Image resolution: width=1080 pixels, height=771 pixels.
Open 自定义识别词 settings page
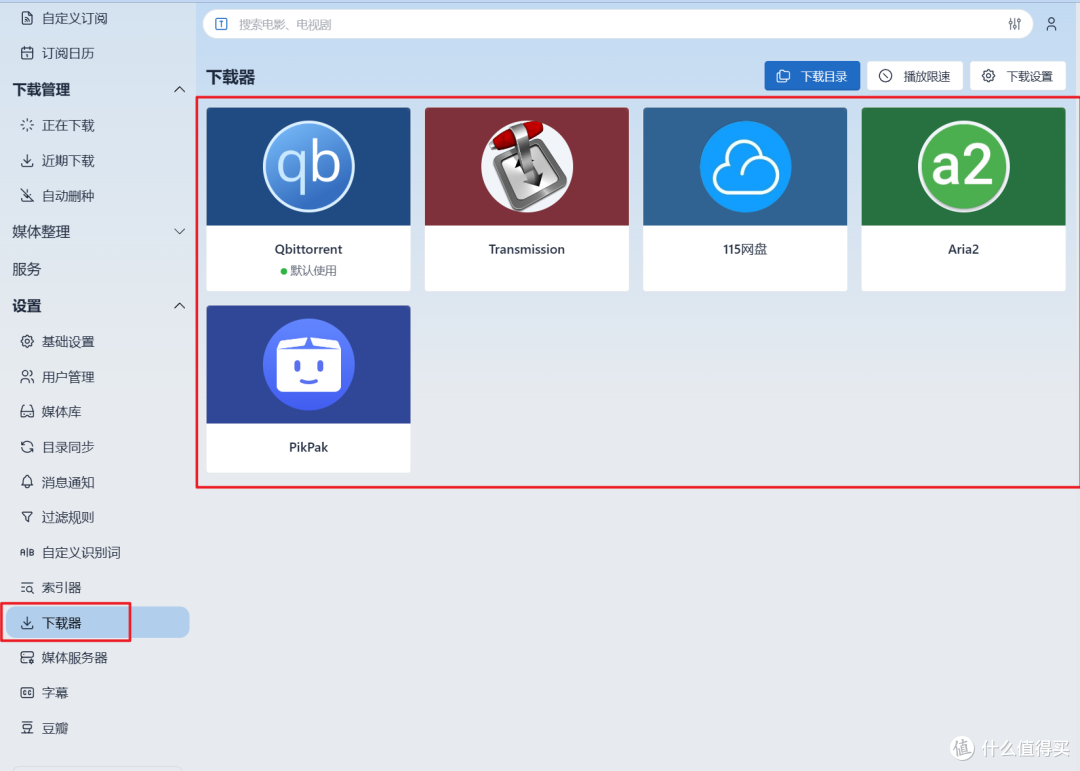click(81, 552)
